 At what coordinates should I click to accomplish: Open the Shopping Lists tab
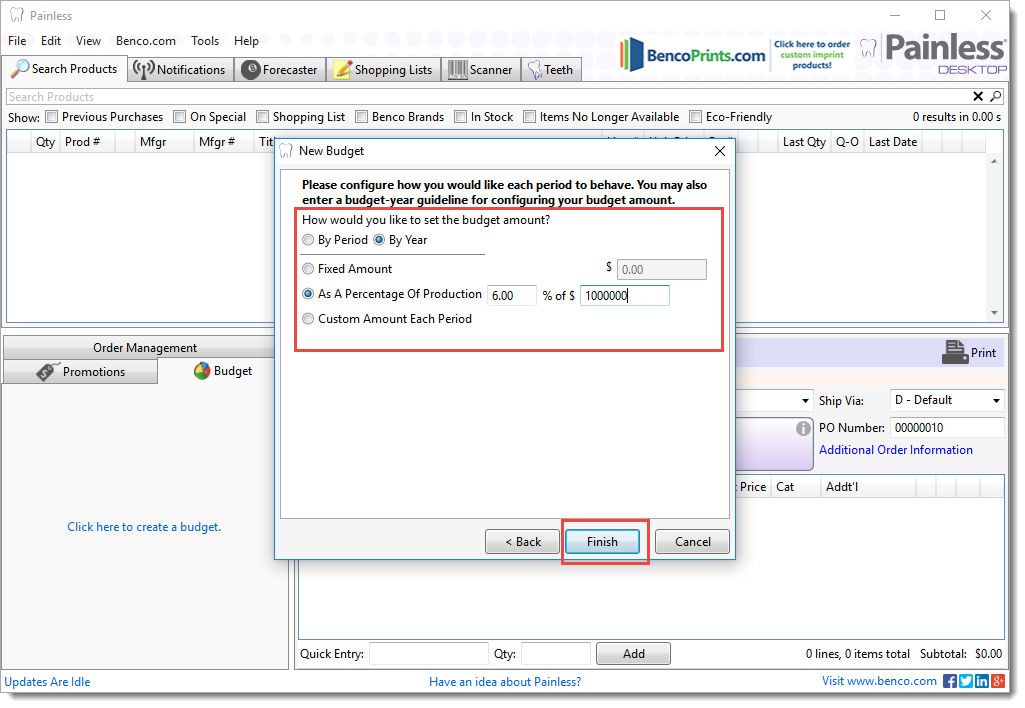coord(383,70)
